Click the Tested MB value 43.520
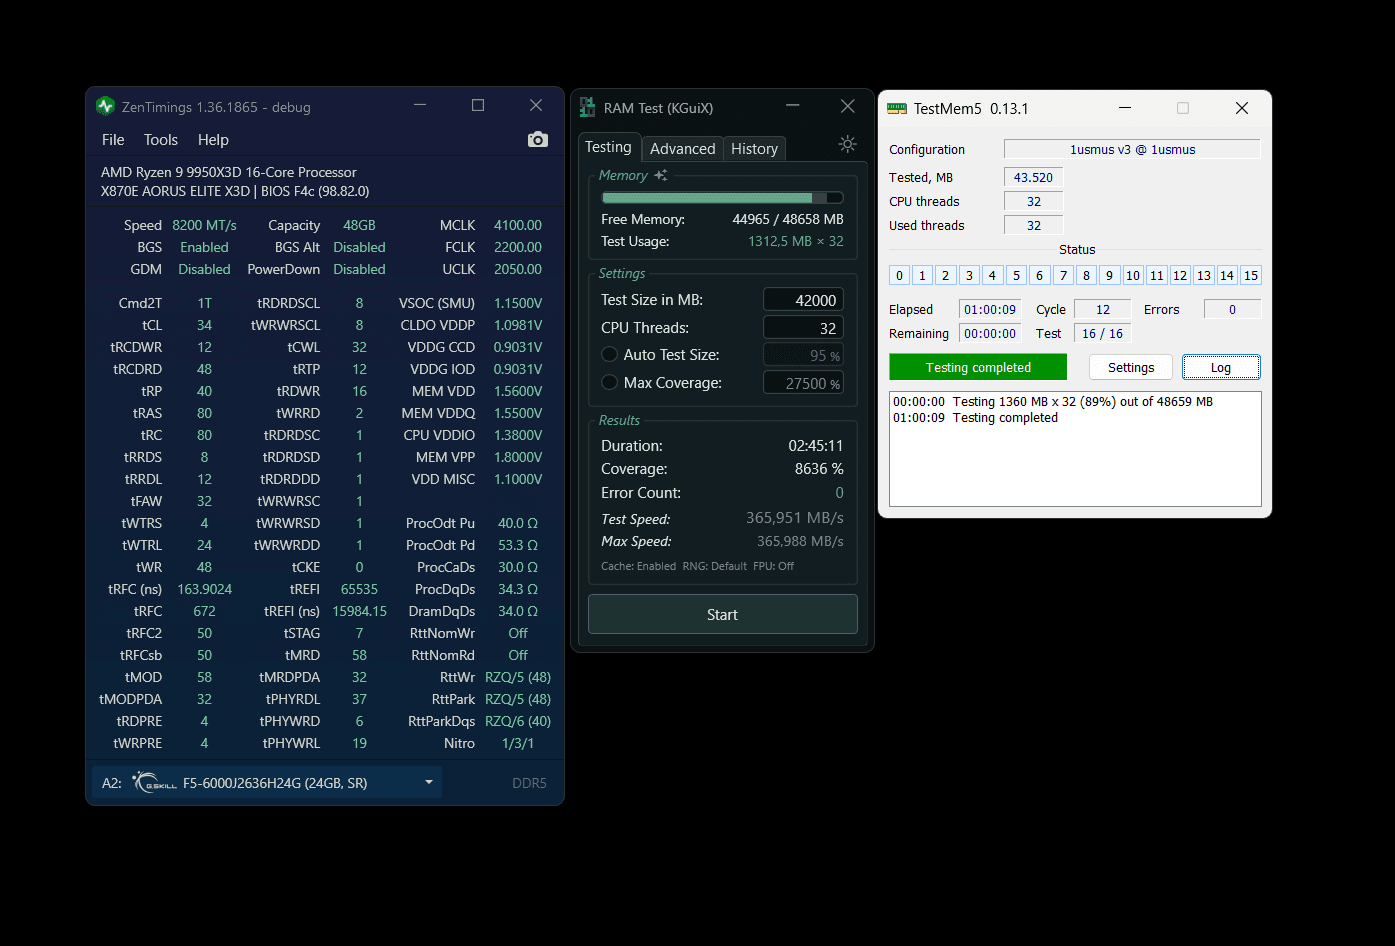The height and width of the screenshot is (946, 1395). tap(1033, 177)
